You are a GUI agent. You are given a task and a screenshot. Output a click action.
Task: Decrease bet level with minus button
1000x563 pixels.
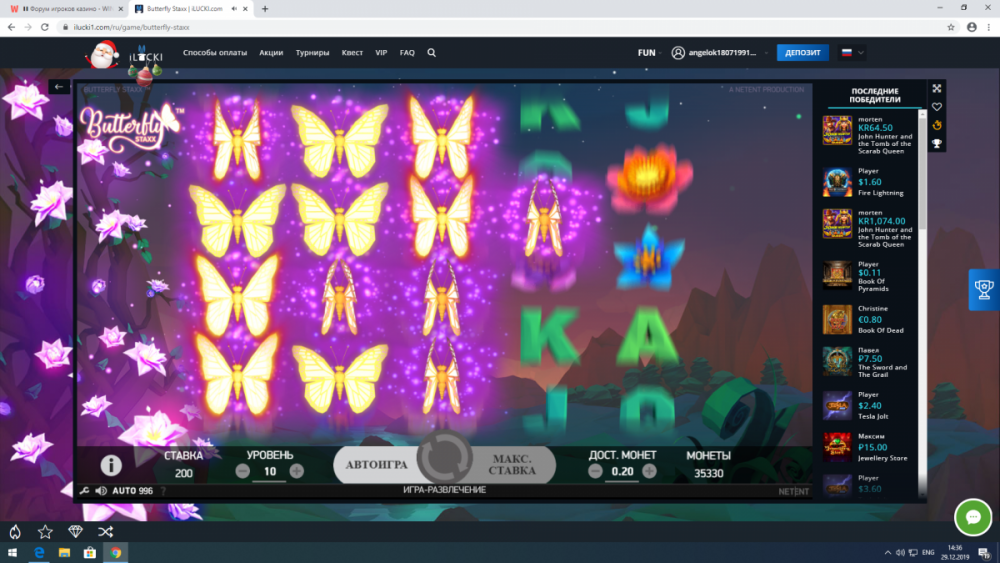point(242,471)
